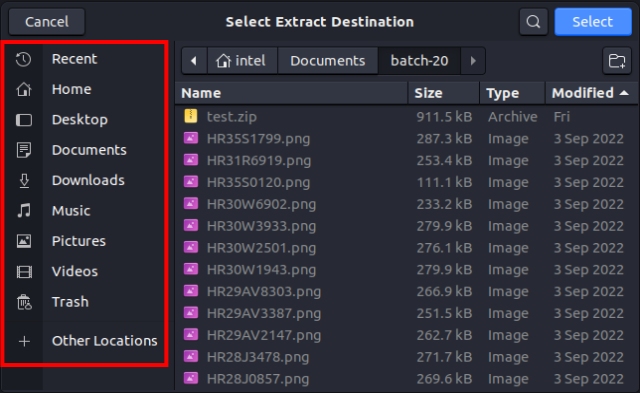Click the image icon of HR30W6902.png
640x393 pixels.
pyautogui.click(x=191, y=204)
